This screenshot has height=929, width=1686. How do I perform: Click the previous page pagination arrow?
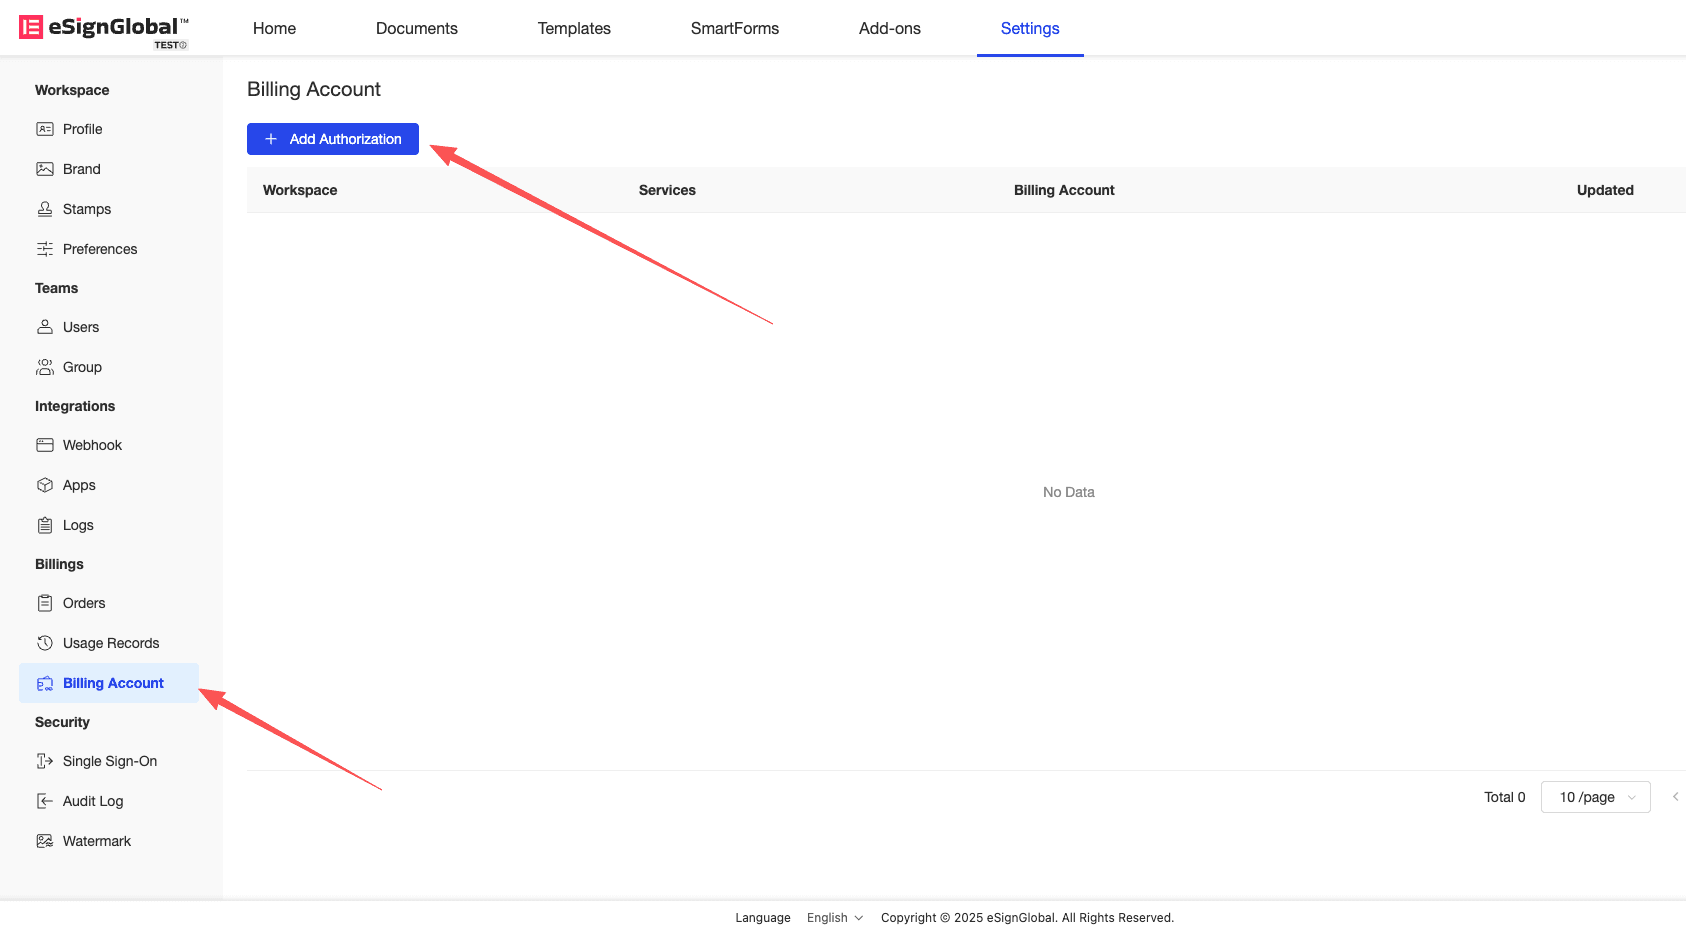point(1675,797)
